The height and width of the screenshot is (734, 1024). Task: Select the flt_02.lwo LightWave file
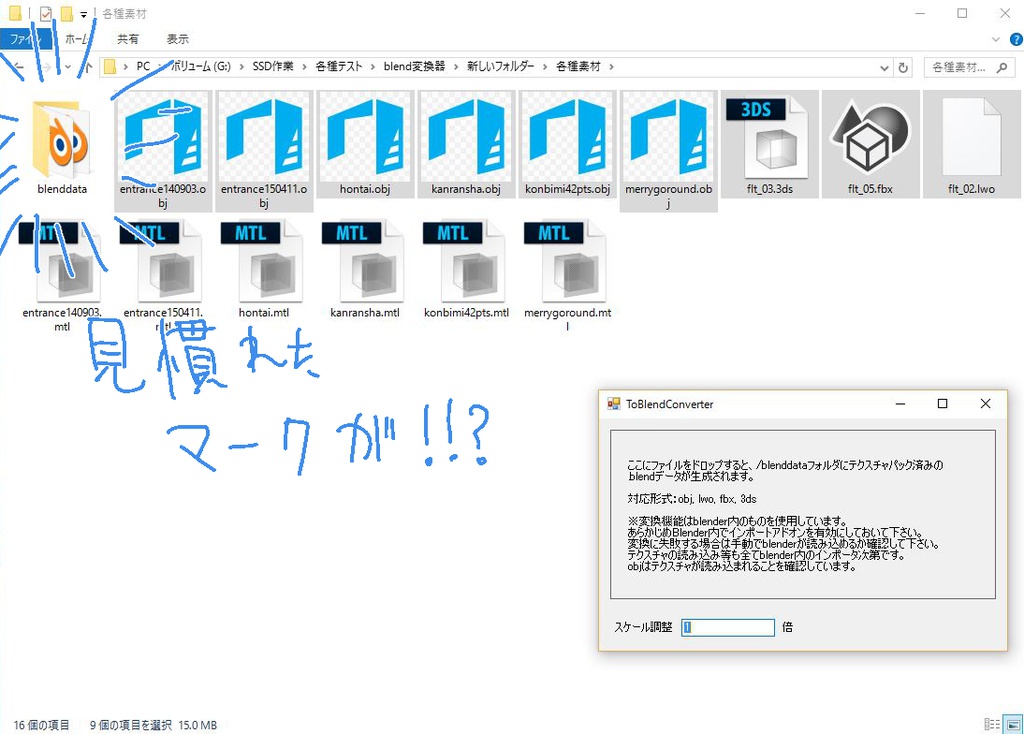coord(972,140)
